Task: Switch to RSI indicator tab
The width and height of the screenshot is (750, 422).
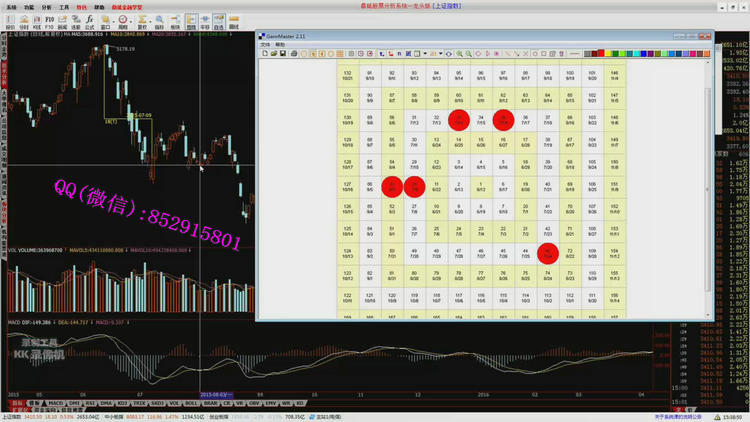Action: (90, 403)
